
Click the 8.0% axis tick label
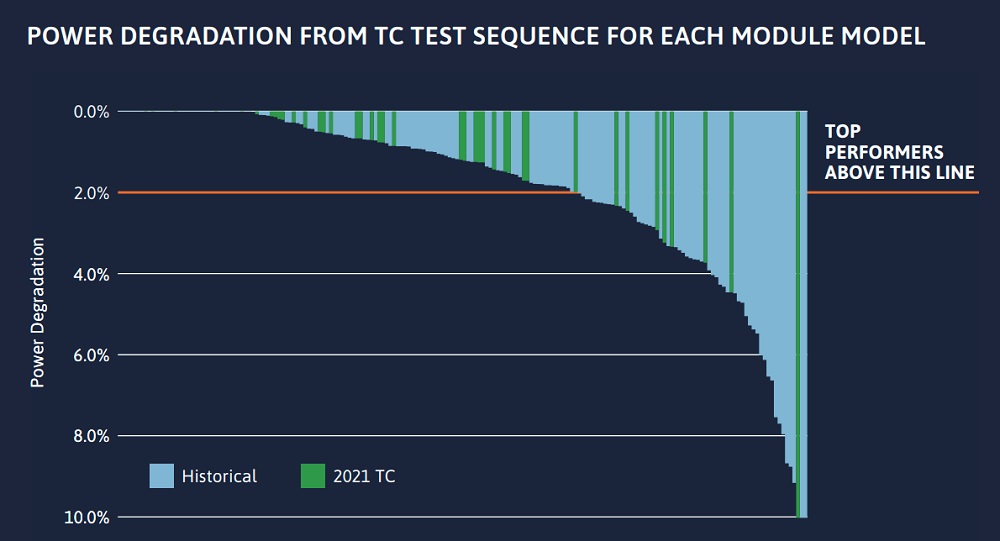coord(91,436)
